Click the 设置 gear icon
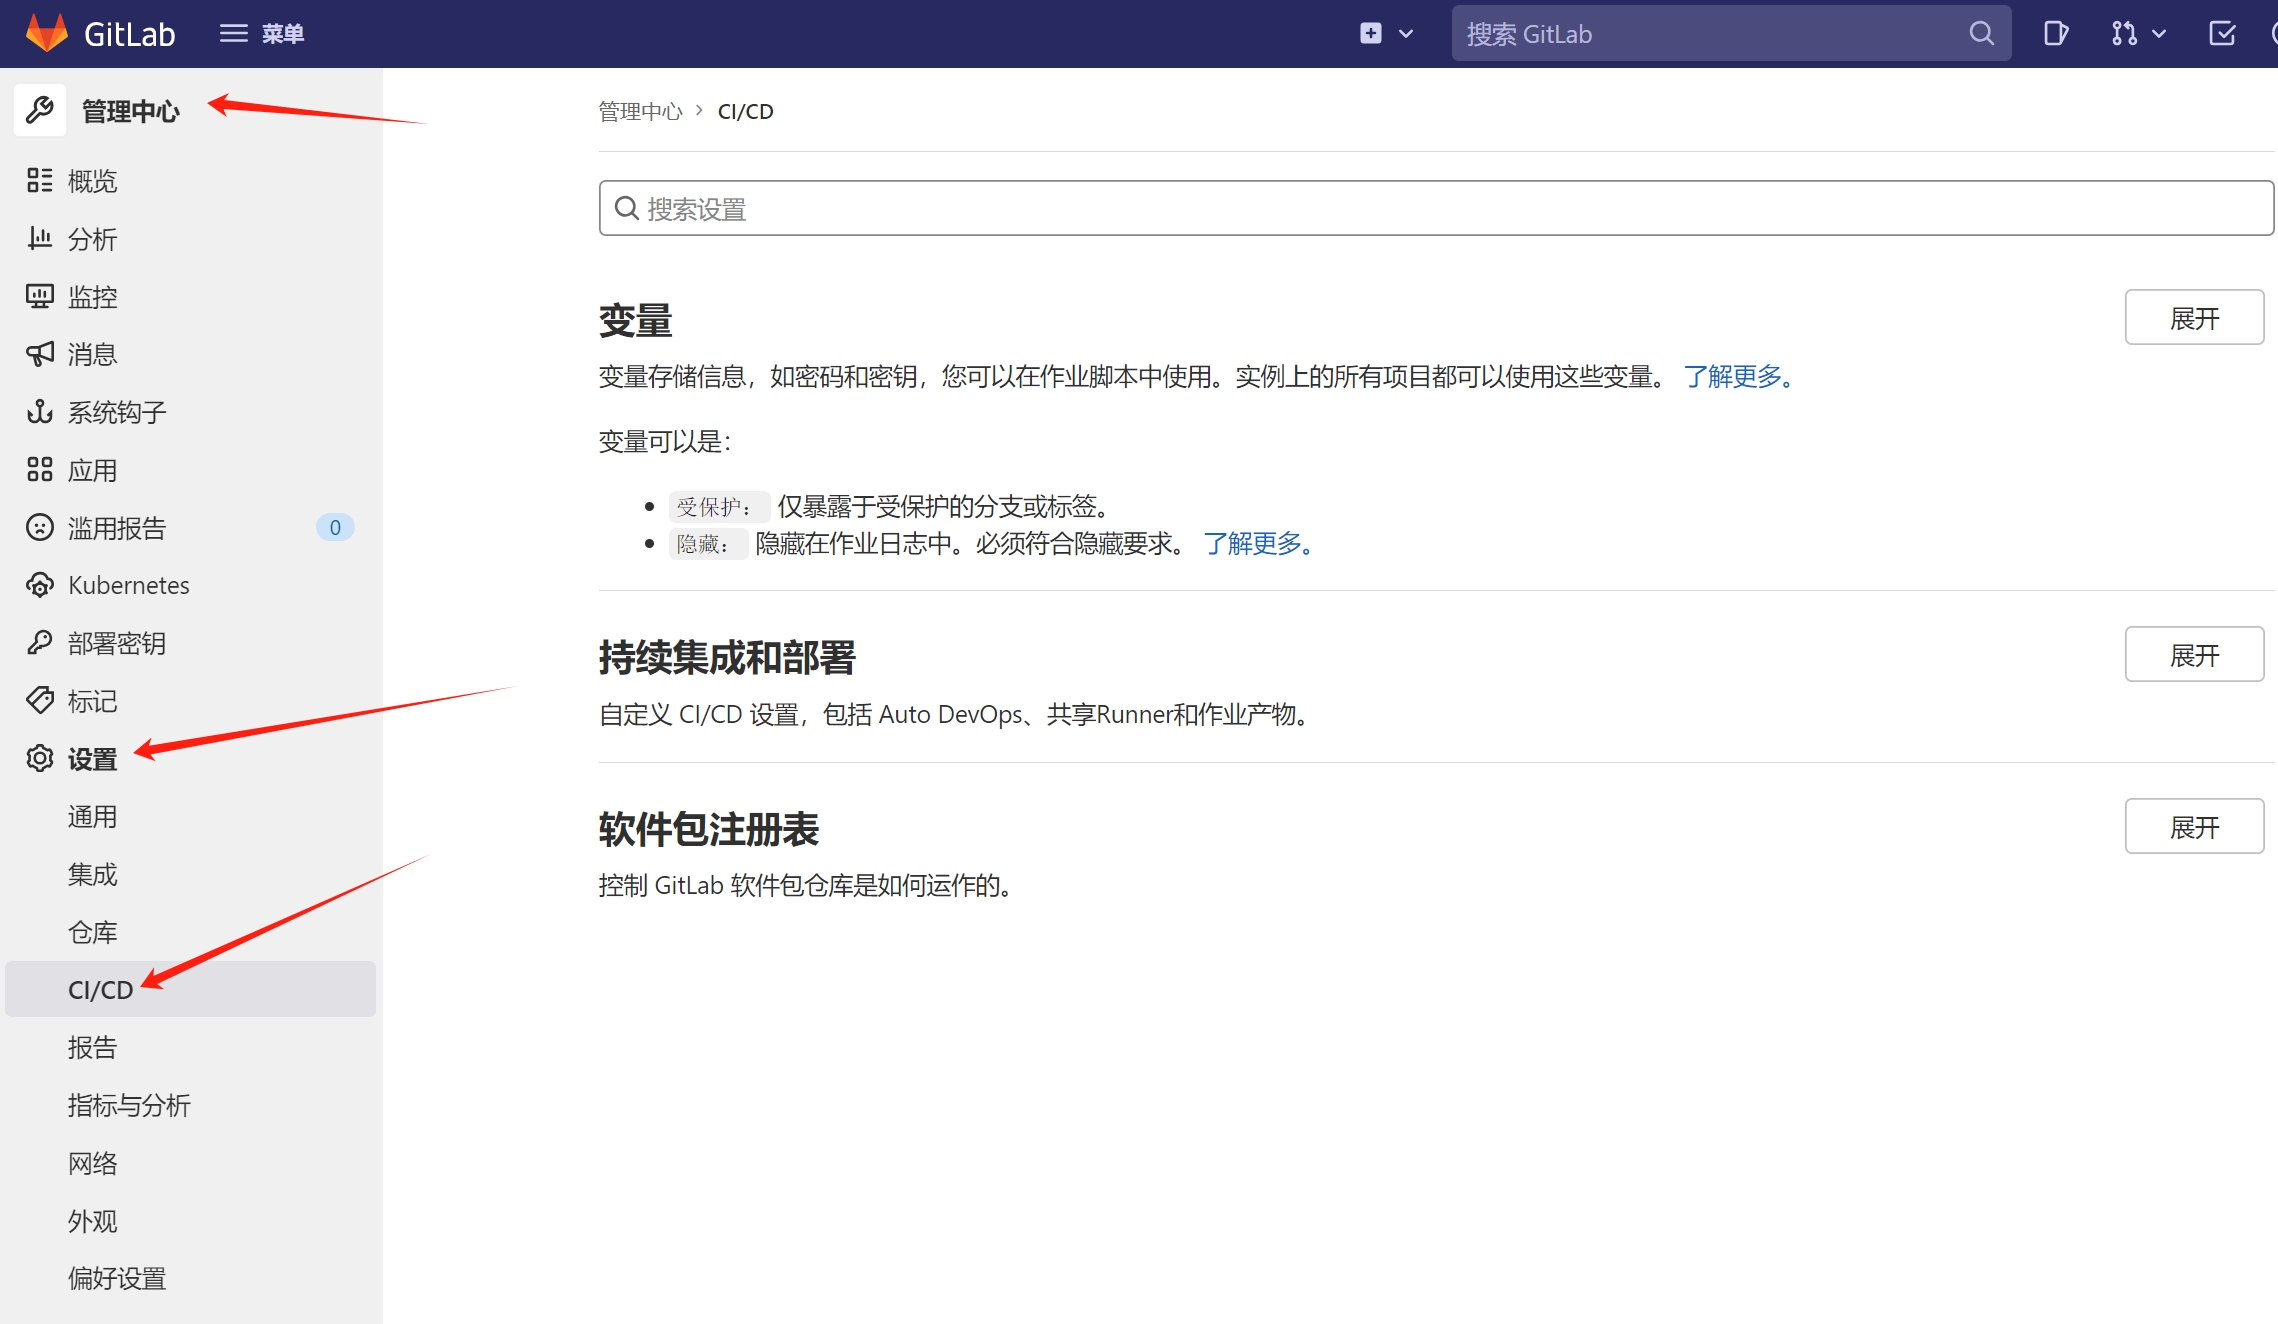The width and height of the screenshot is (2278, 1324). [x=40, y=759]
